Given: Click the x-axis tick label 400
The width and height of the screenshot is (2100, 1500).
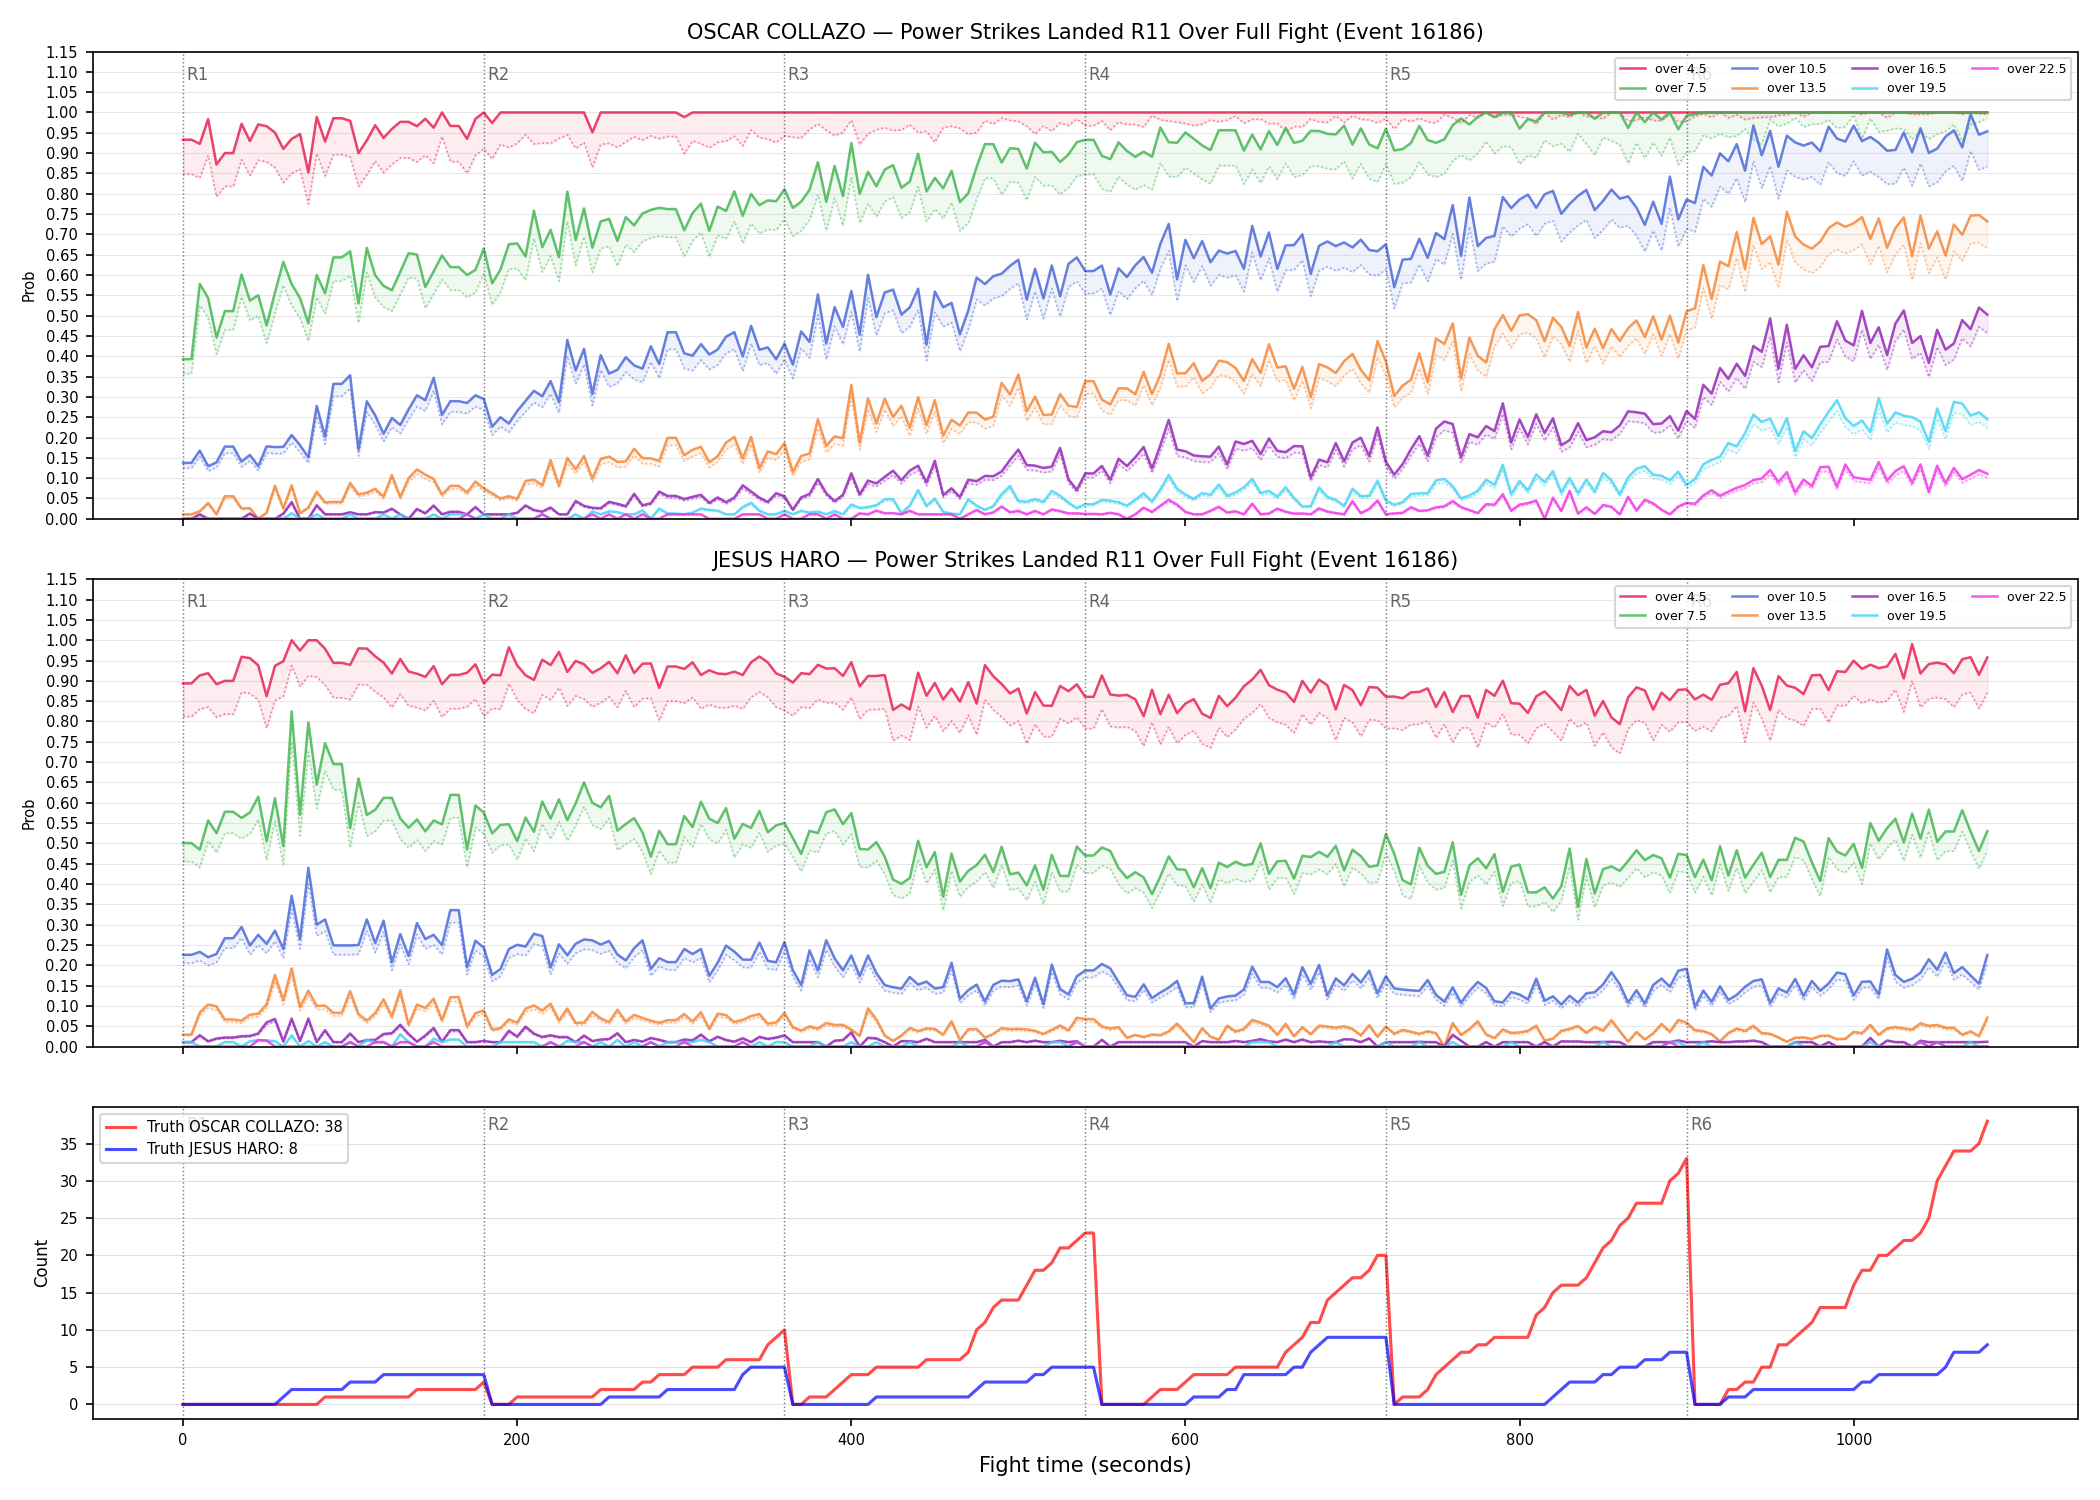Looking at the screenshot, I should [x=851, y=1440].
